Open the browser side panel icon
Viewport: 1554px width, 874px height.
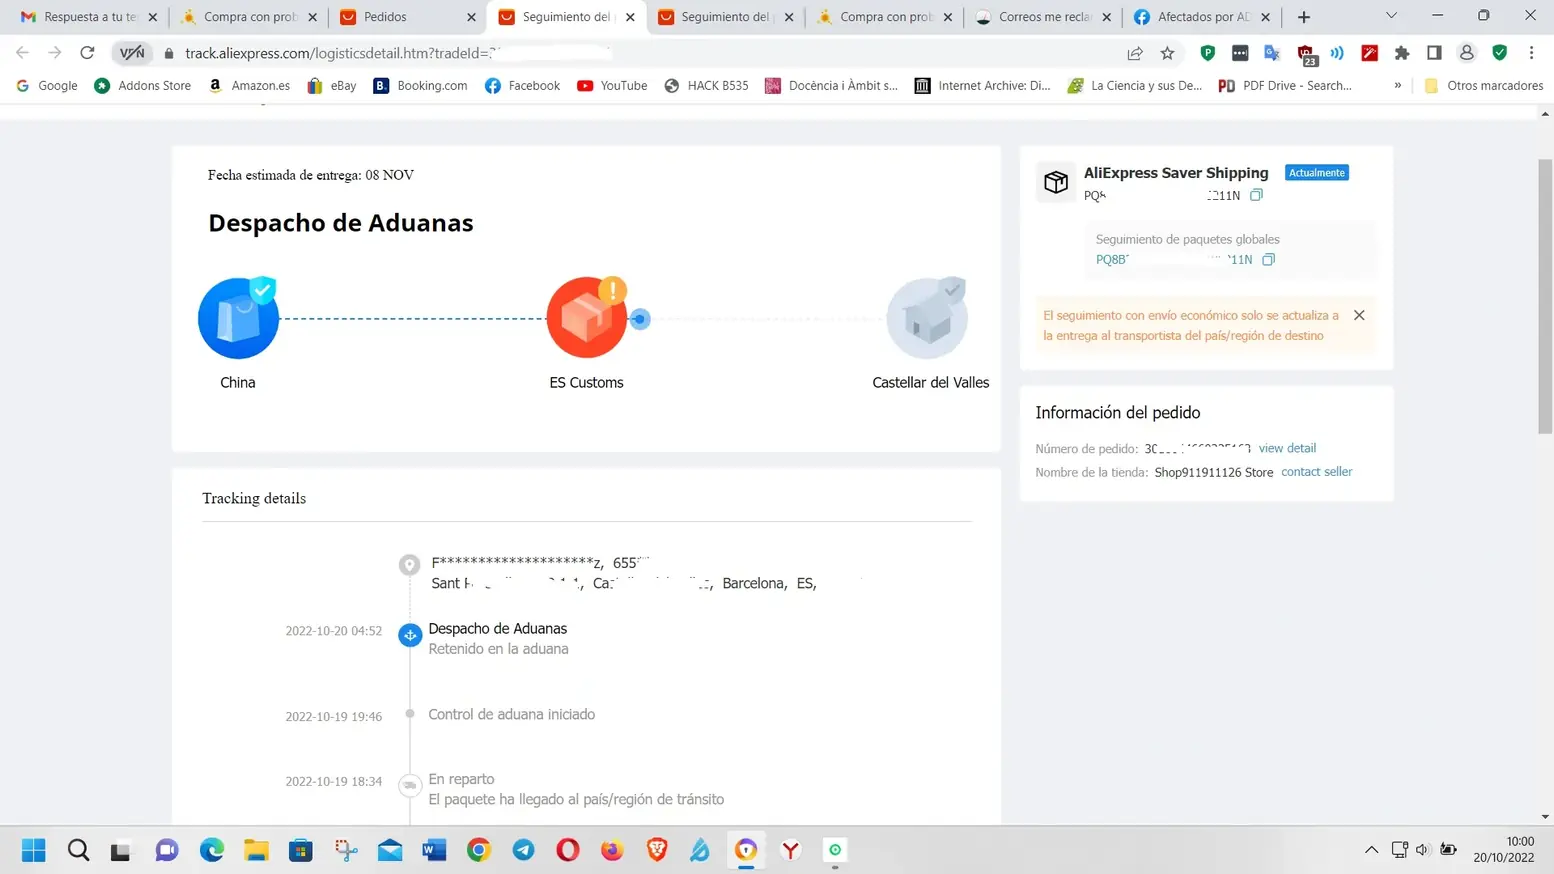pos(1434,53)
